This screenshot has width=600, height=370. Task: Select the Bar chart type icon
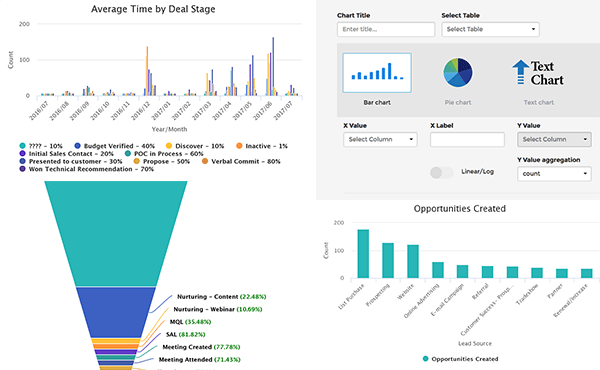point(377,73)
